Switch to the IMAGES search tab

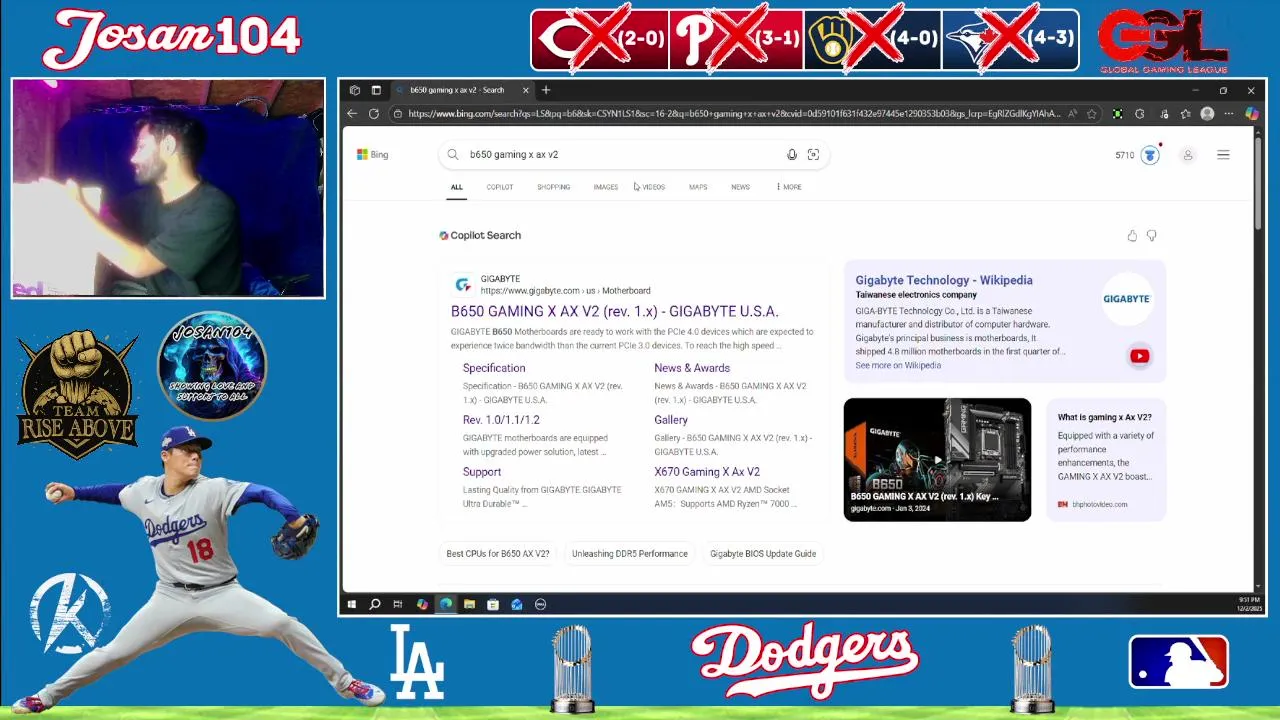(606, 187)
